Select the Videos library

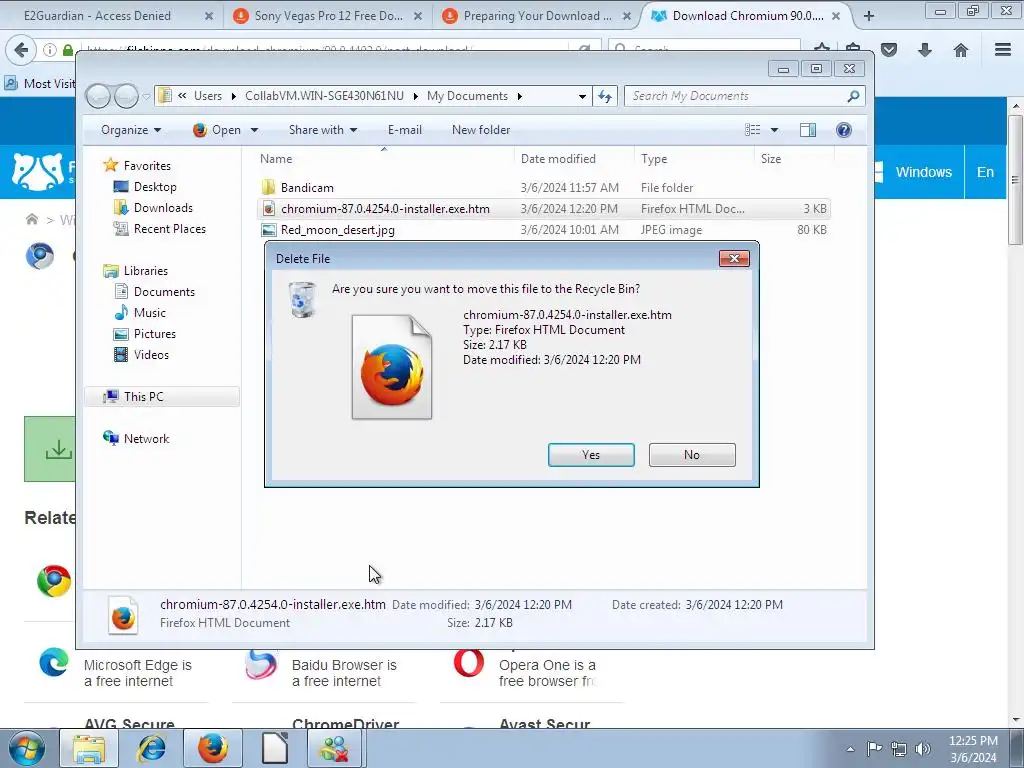click(x=151, y=355)
